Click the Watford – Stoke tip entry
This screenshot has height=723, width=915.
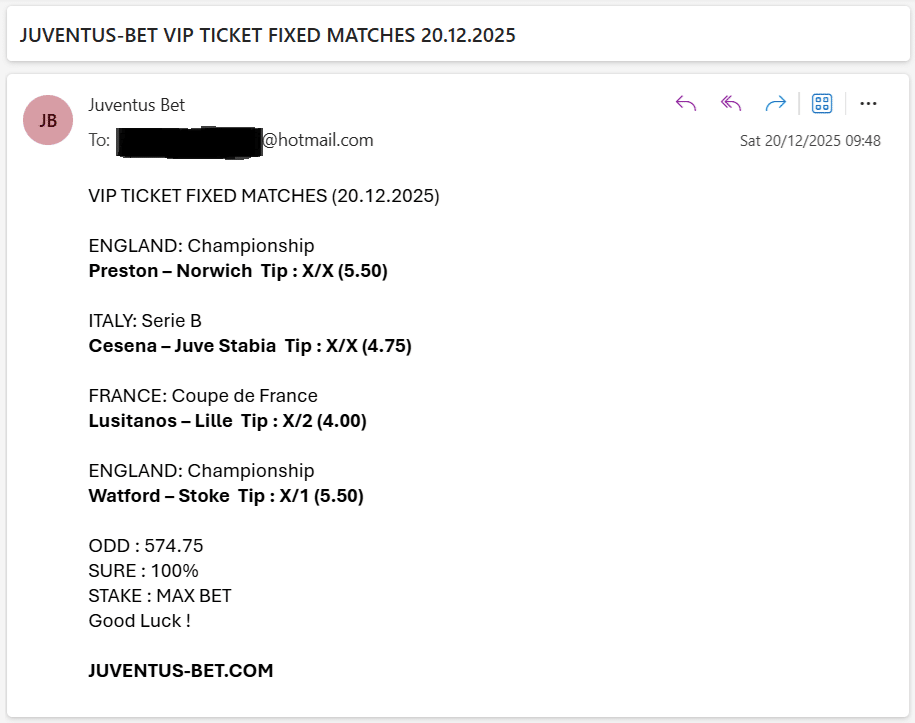point(224,495)
